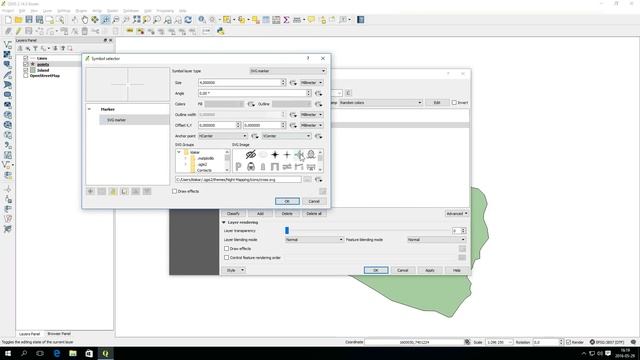
Task: Open Microsoft Edge from taskbar
Action: click(57, 353)
